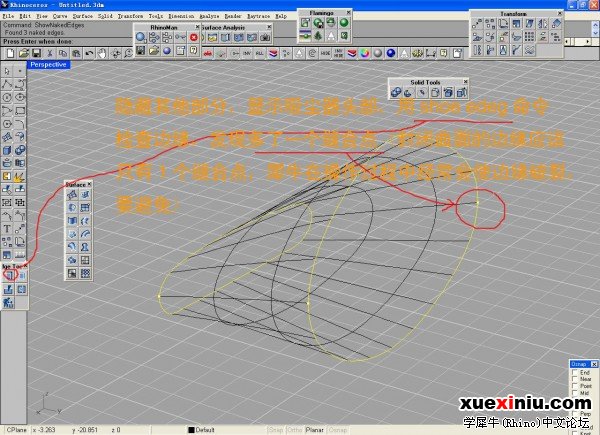Select the arrow pointer tool in left toolbar
Screen dimensions: 600x435
[x=7, y=71]
